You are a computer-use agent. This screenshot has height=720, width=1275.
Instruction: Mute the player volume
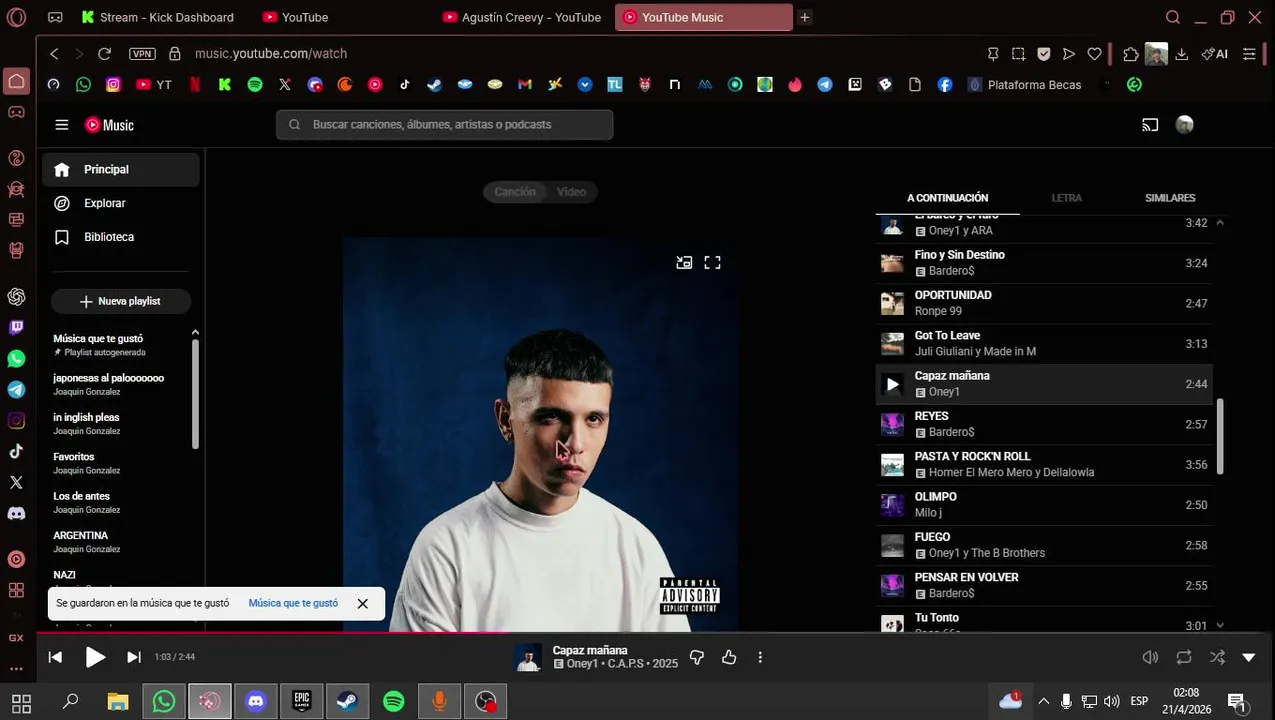click(1150, 657)
